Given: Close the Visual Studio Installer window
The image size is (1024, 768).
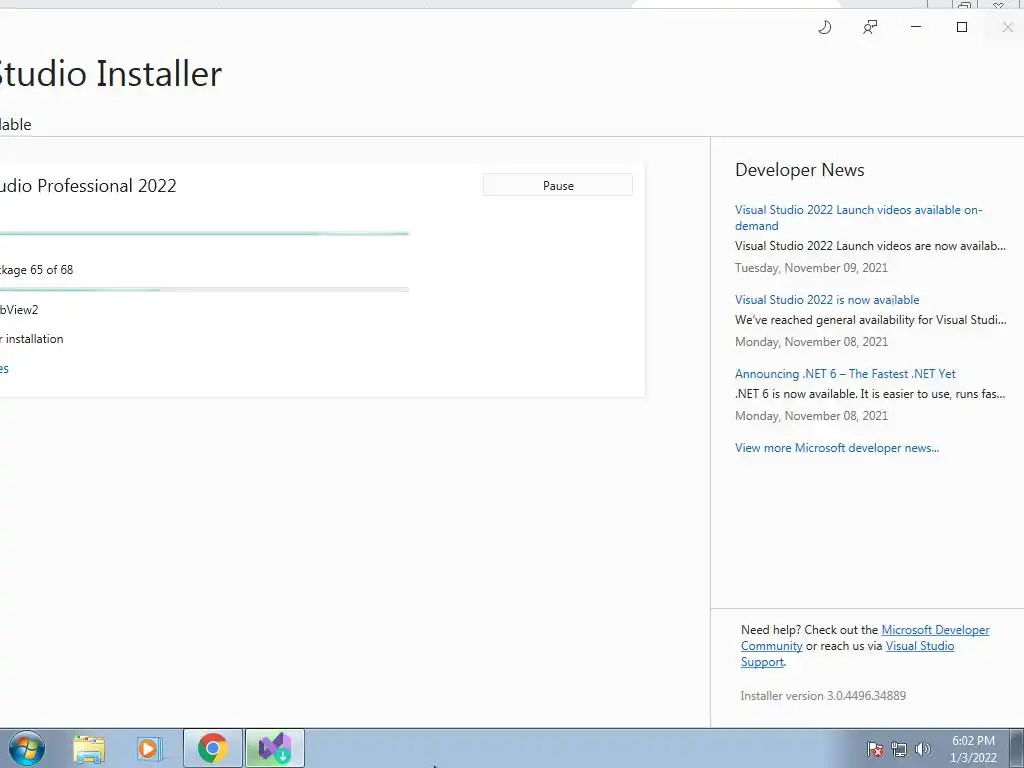Looking at the screenshot, I should (1007, 27).
